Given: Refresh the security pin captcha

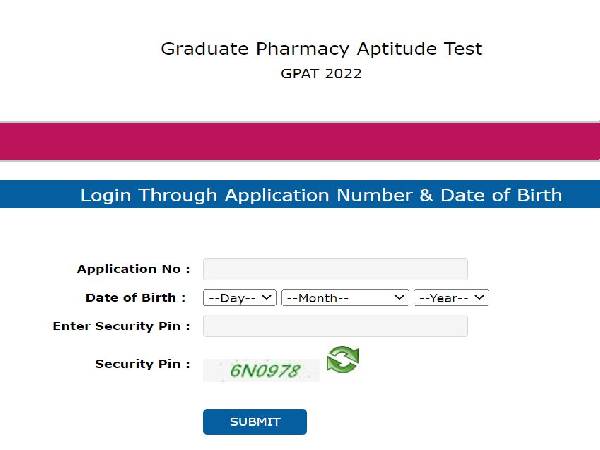Looking at the screenshot, I should [x=342, y=359].
